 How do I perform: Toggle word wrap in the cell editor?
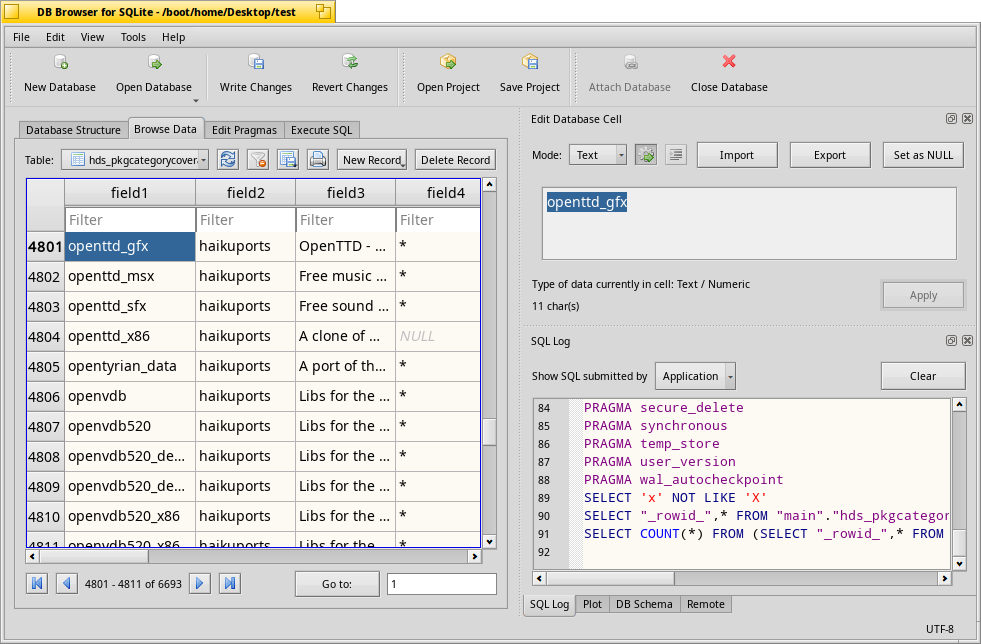click(x=676, y=155)
